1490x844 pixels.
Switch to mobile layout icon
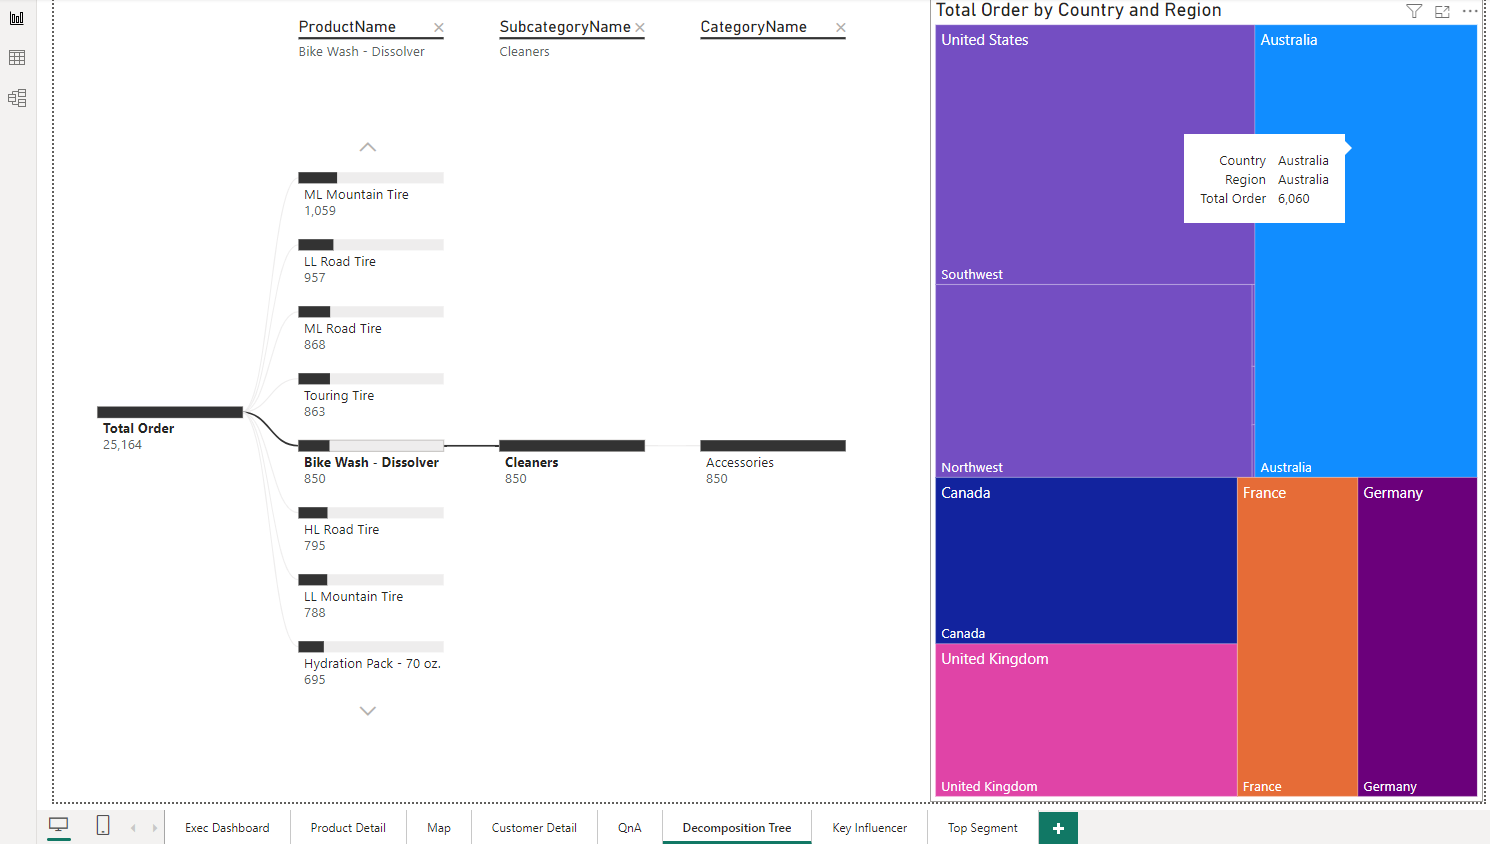coord(103,826)
